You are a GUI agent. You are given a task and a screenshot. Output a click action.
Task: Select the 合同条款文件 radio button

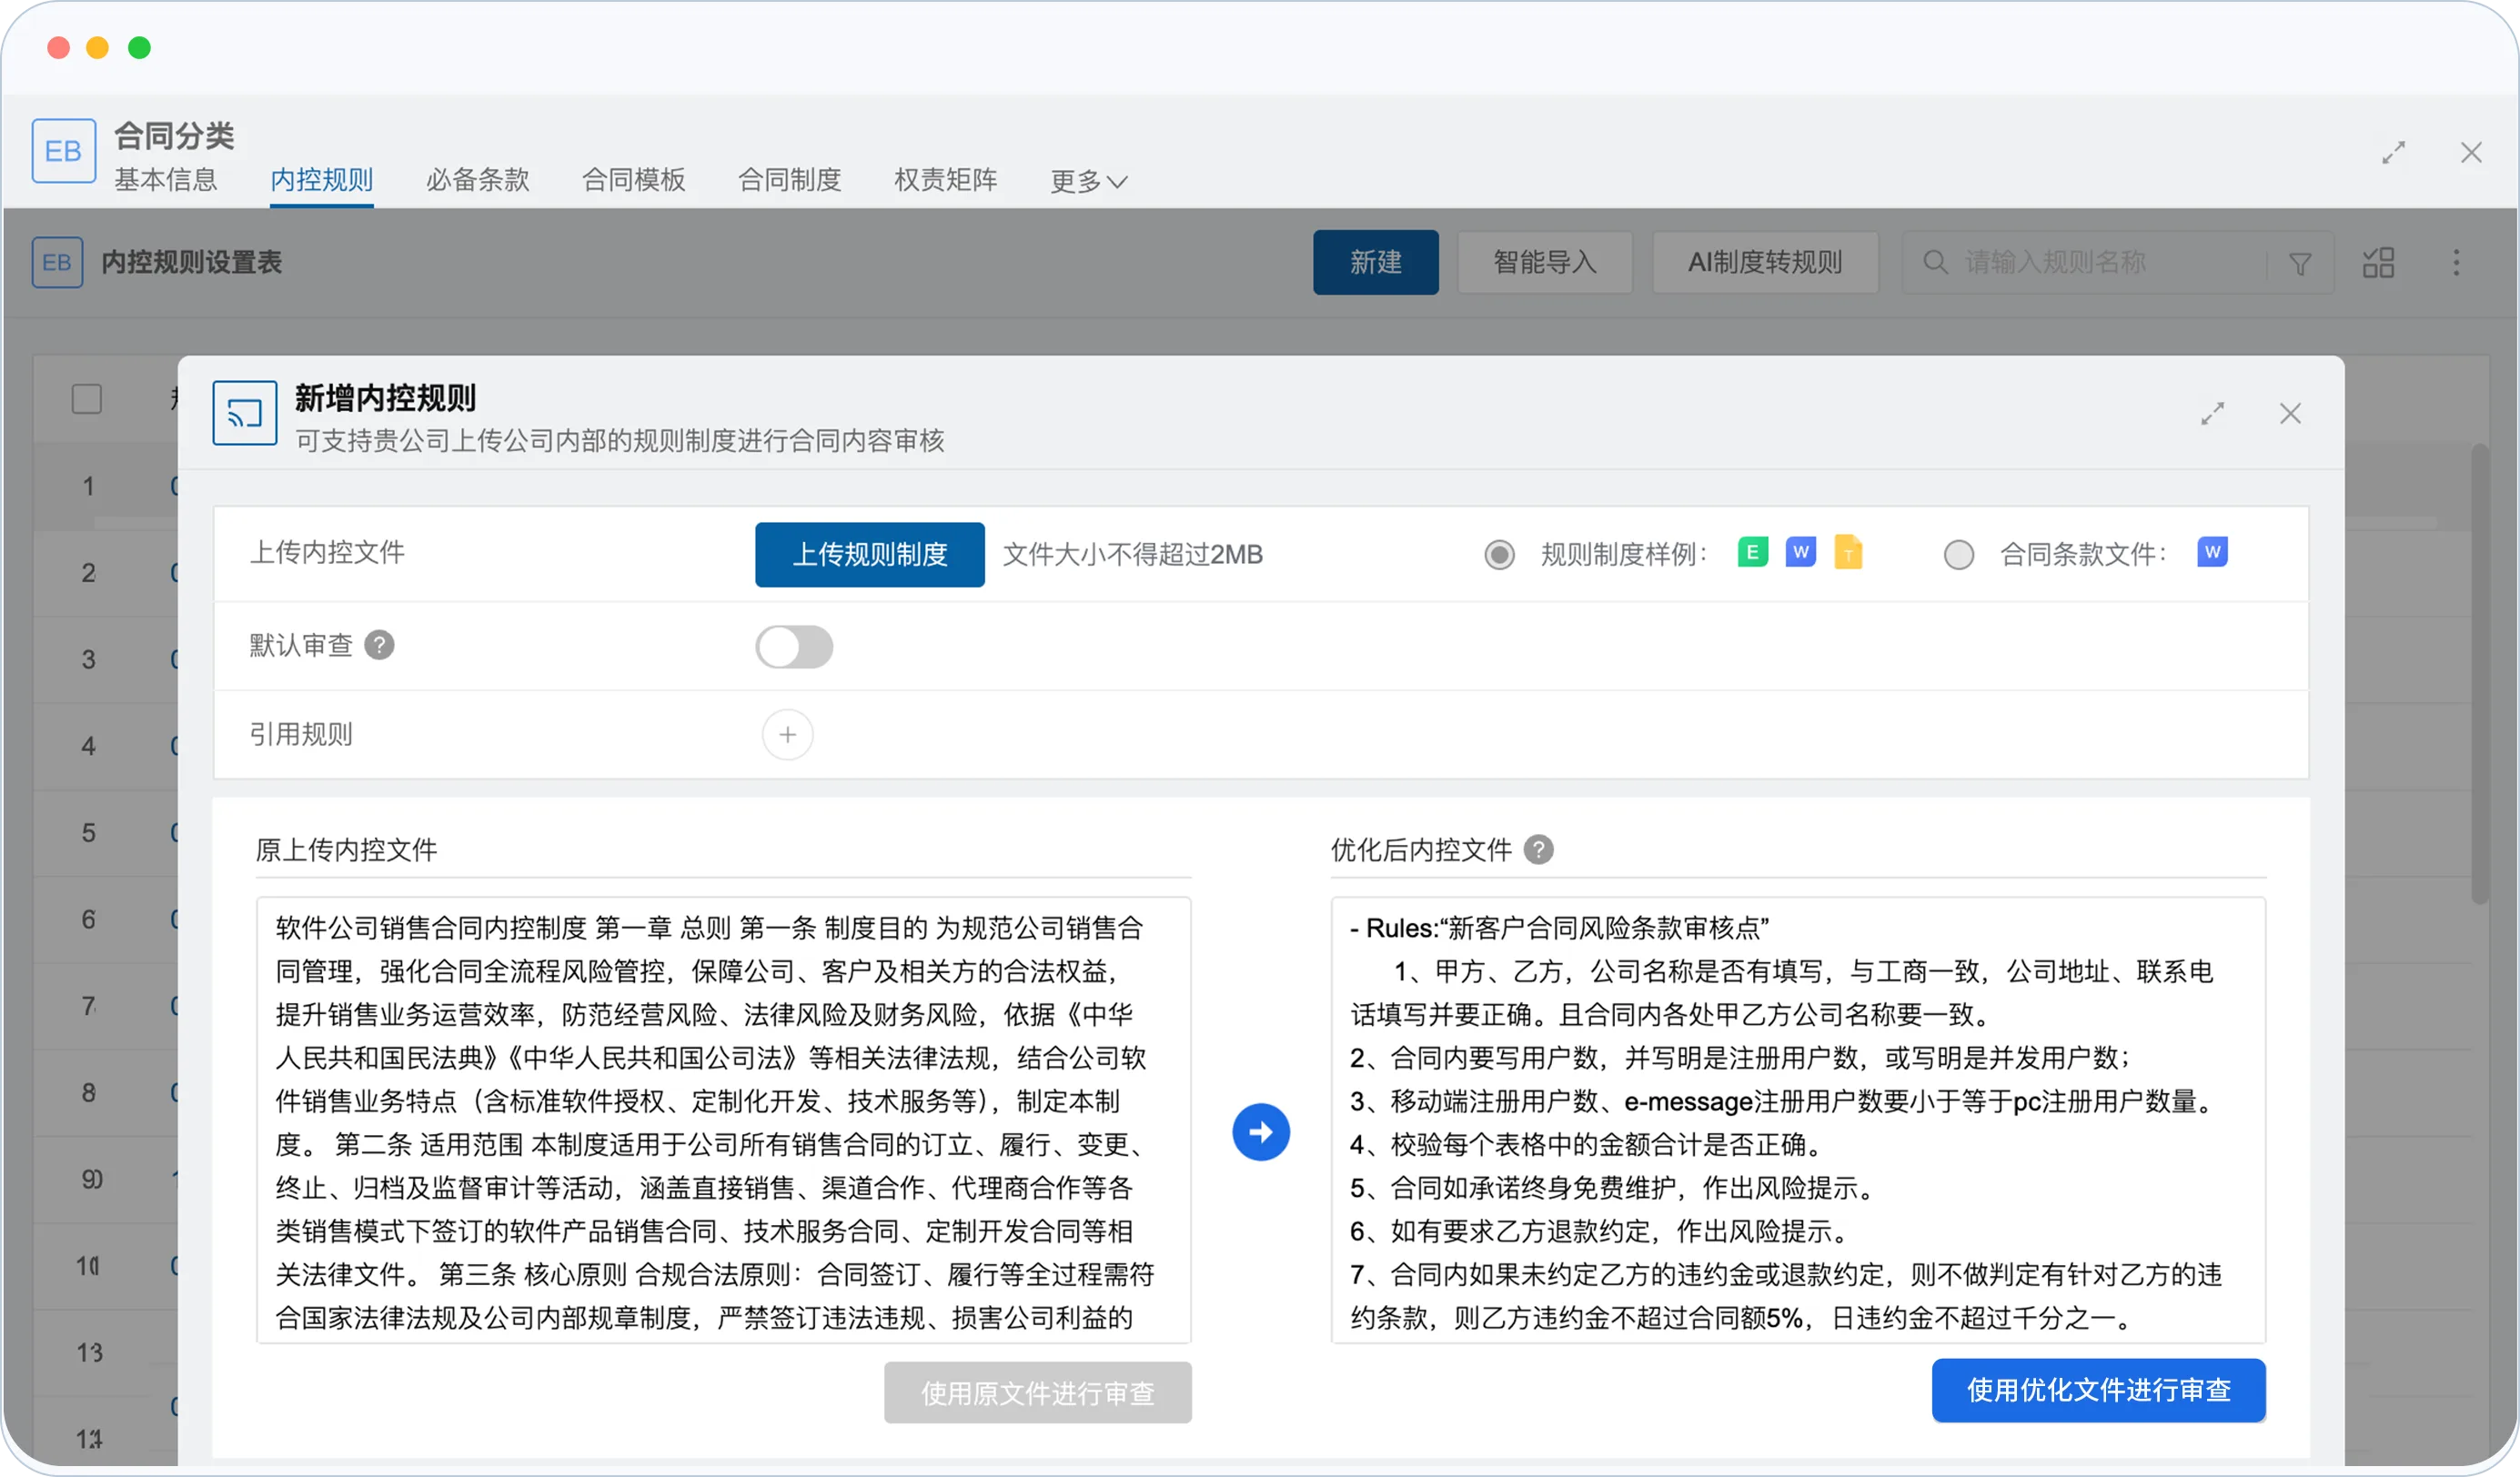coord(1958,554)
